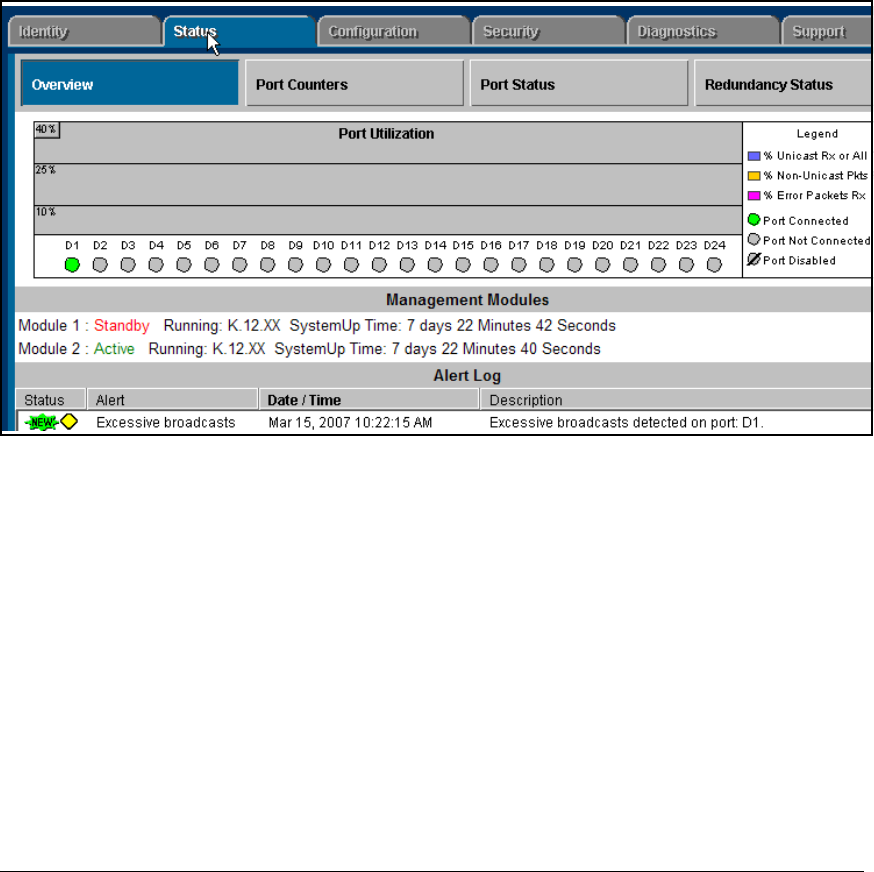
Task: Click the Port Not Connected legend icon
Action: [x=754, y=240]
